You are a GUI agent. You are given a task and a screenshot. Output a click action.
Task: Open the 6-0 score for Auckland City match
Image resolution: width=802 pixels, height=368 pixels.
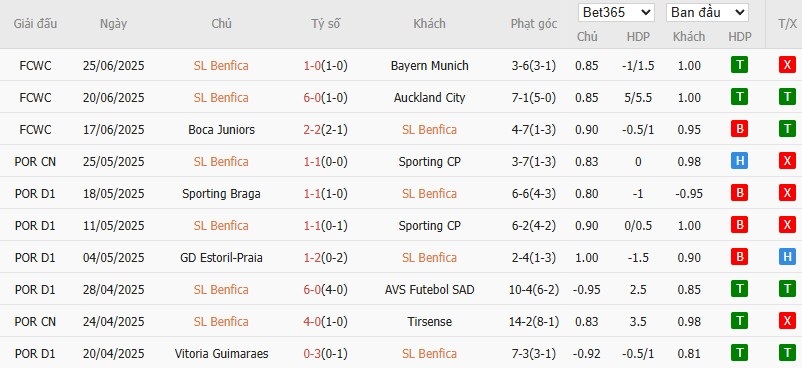[x=312, y=97]
